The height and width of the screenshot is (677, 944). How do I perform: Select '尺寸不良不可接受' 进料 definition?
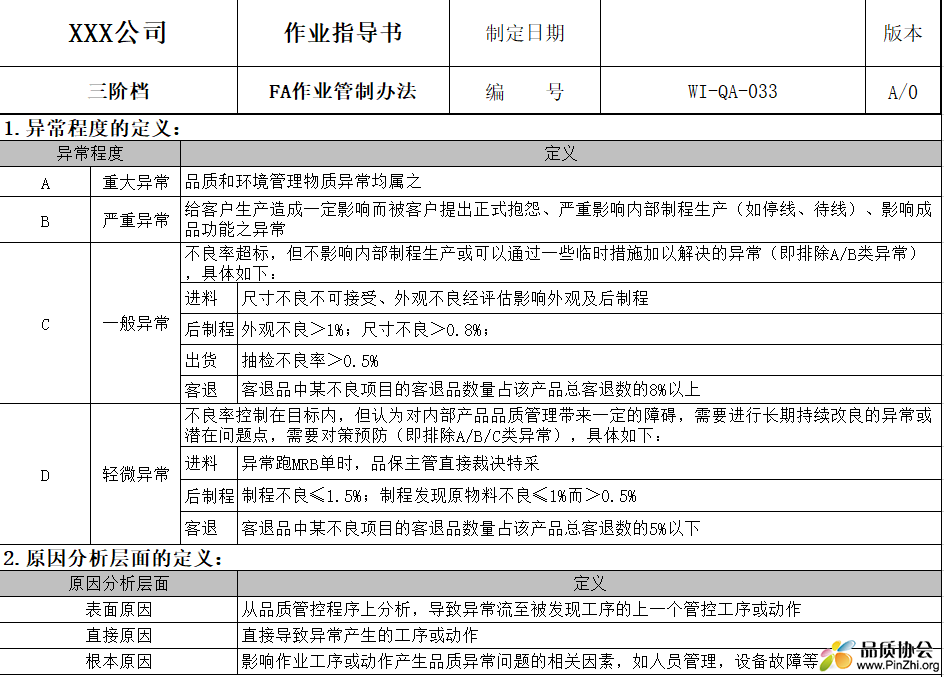tap(589, 298)
